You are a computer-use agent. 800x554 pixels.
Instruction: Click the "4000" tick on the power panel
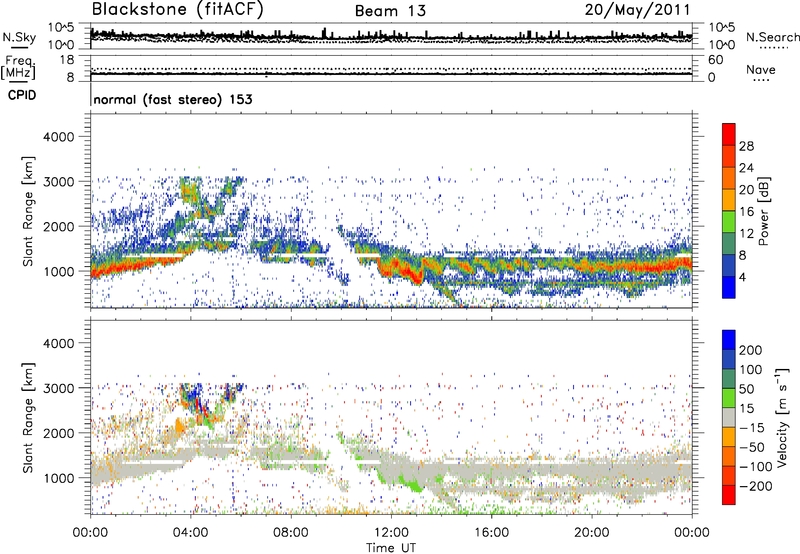(58, 137)
